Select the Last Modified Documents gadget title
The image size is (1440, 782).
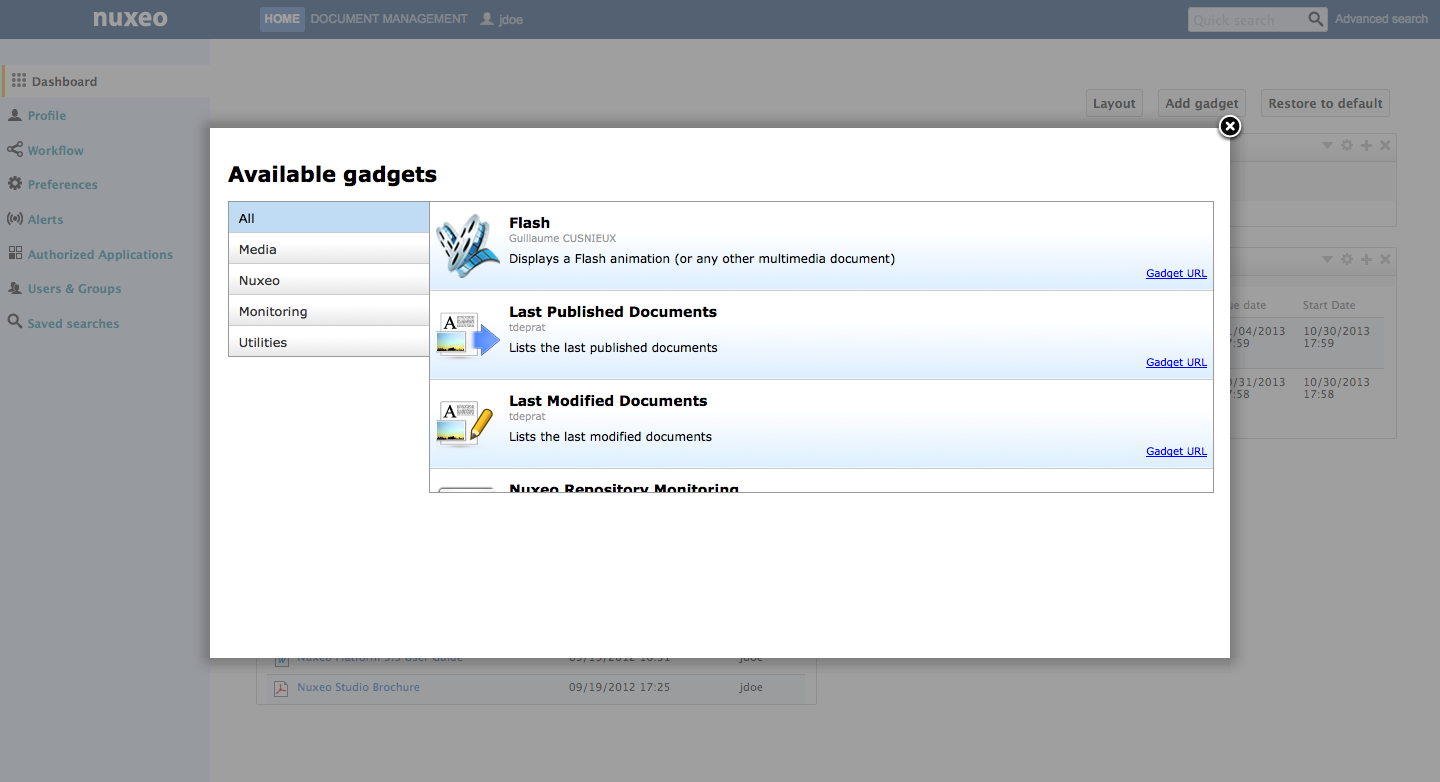608,401
